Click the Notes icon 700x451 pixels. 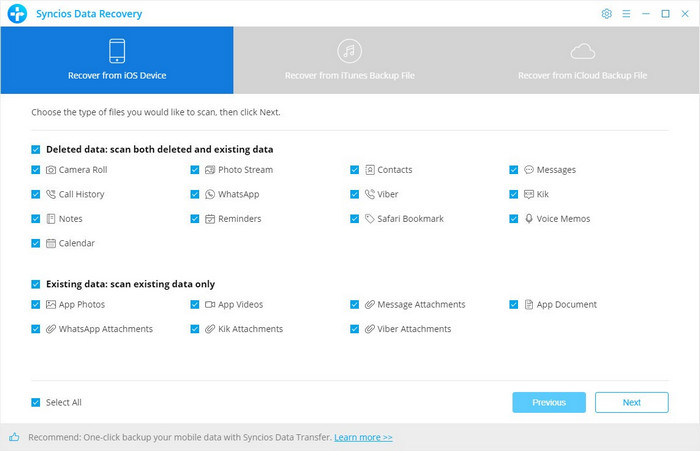(x=51, y=219)
